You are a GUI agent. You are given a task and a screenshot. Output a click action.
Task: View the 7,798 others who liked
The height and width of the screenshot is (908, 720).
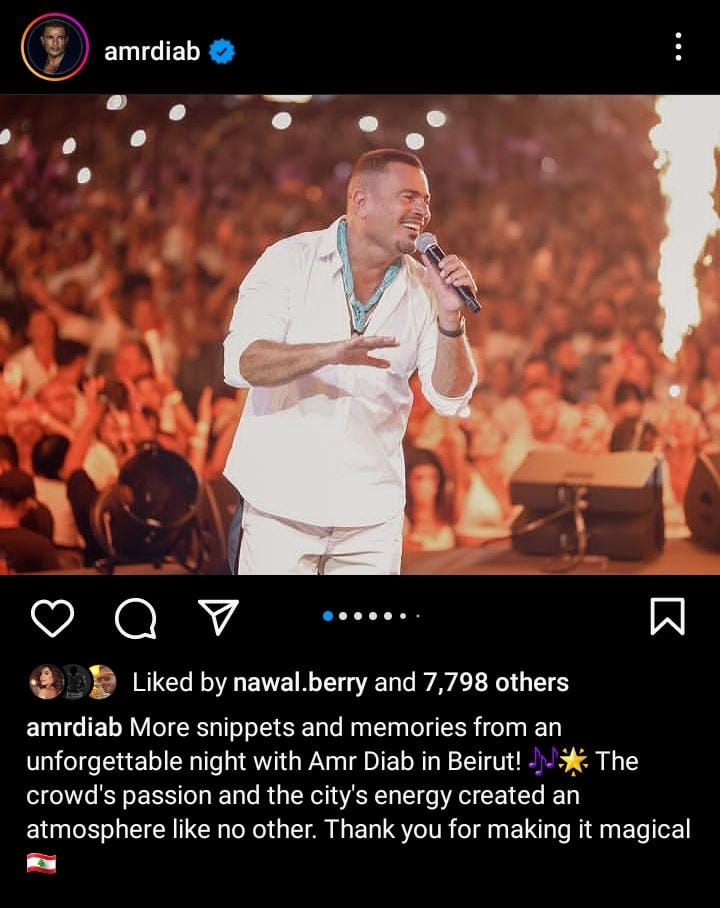[496, 682]
